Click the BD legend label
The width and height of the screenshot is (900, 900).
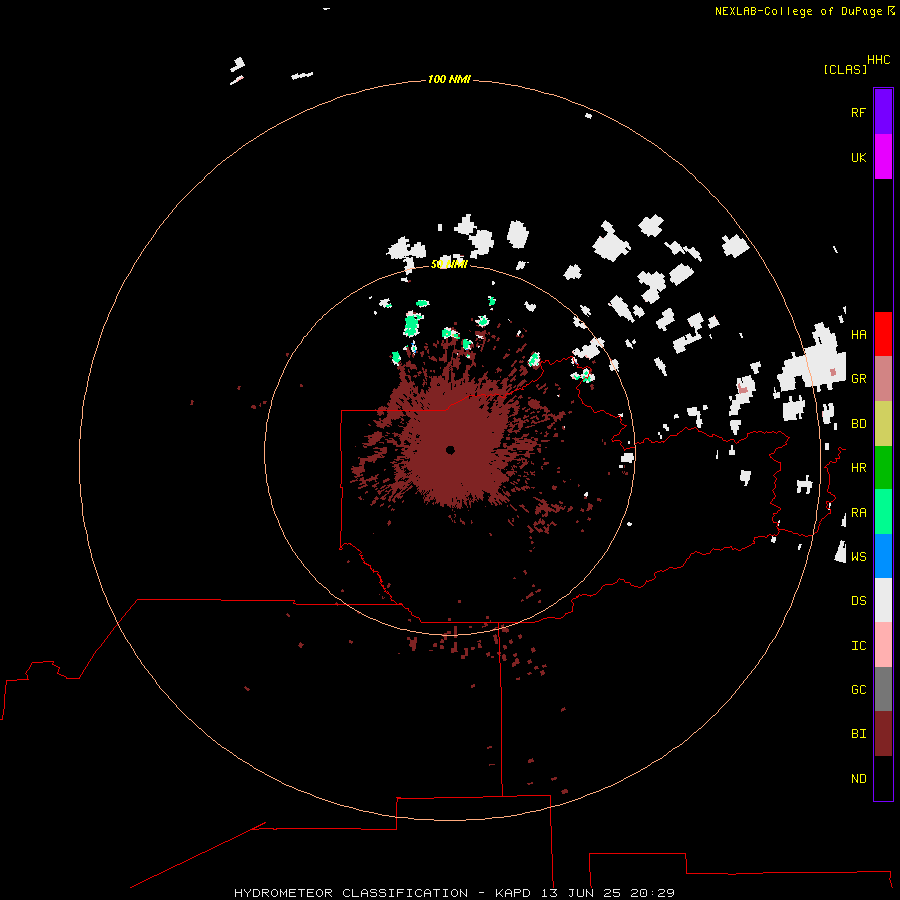(859, 424)
